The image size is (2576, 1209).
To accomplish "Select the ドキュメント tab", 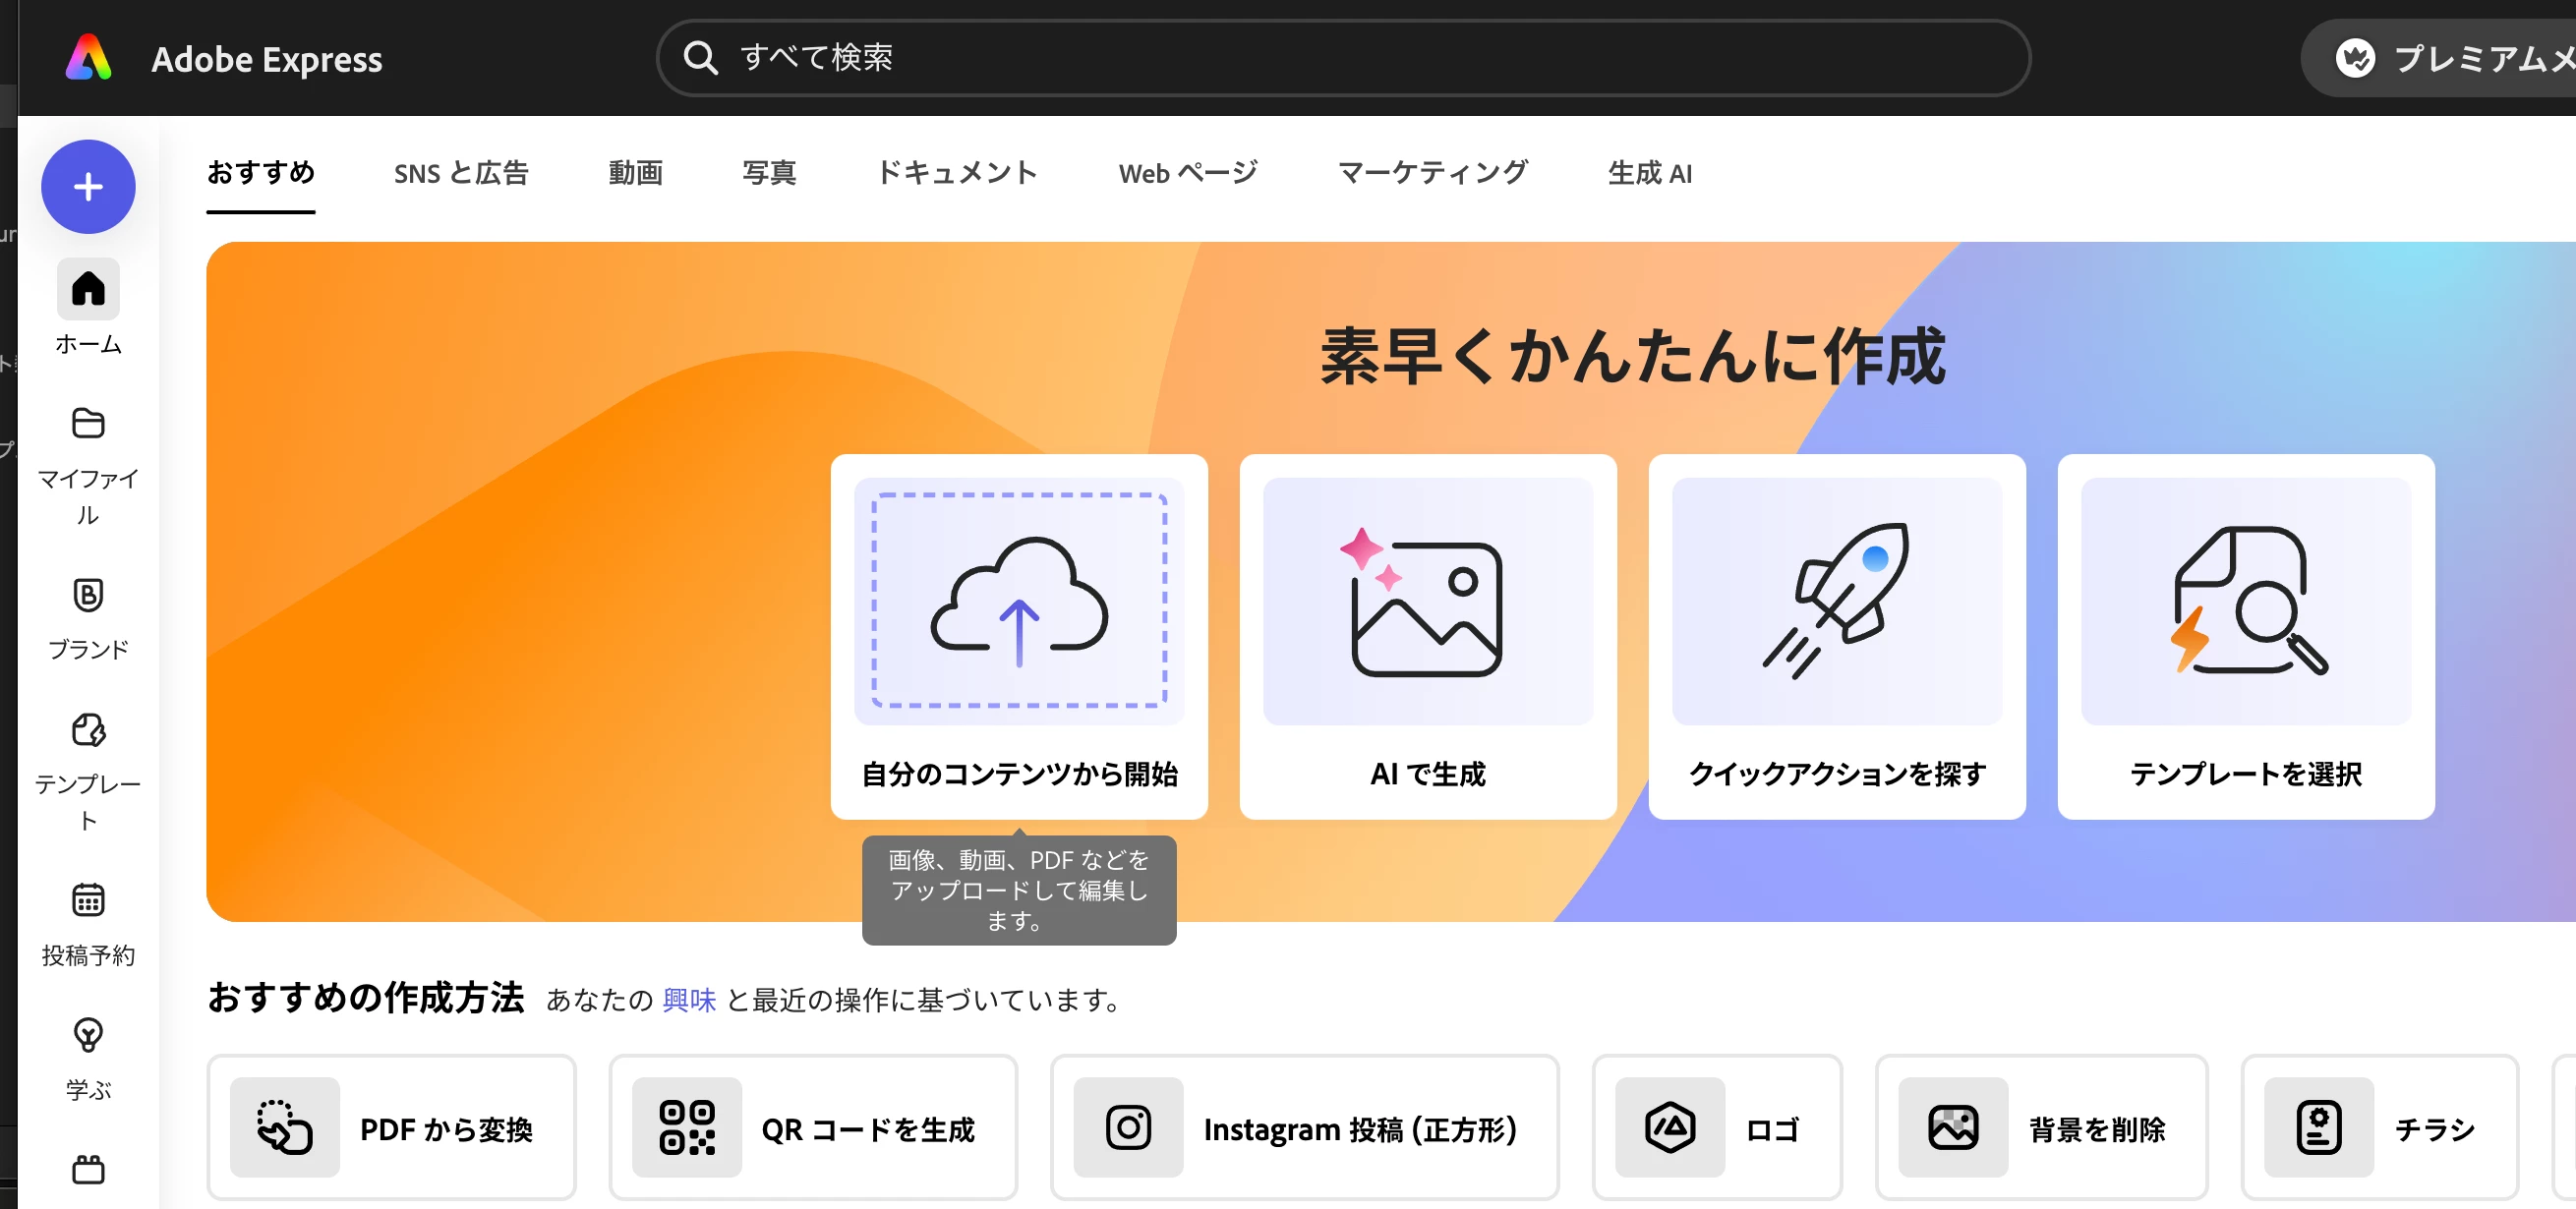I will 957,173.
